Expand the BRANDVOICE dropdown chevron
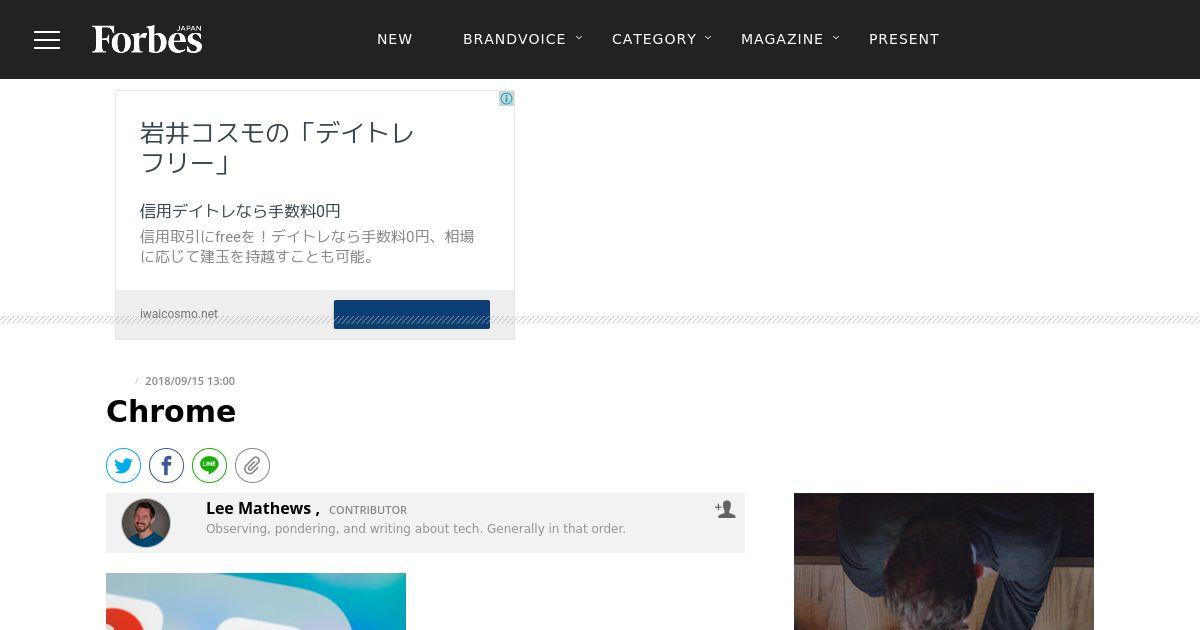 (579, 38)
